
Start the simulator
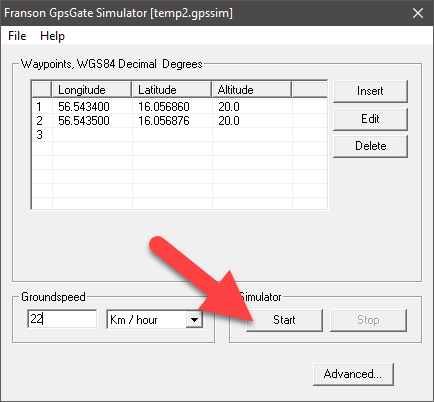[284, 320]
